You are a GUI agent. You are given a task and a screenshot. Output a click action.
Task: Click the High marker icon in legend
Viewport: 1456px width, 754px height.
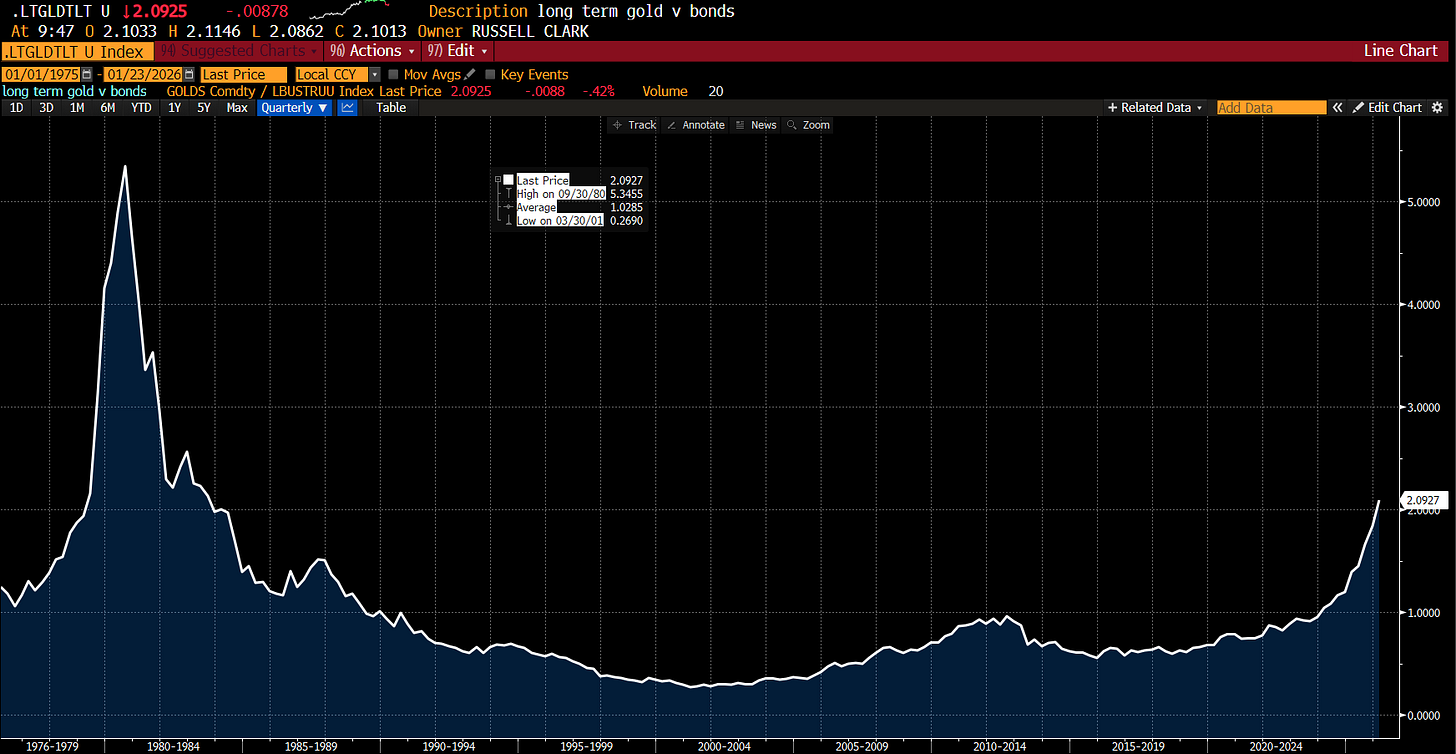509,194
